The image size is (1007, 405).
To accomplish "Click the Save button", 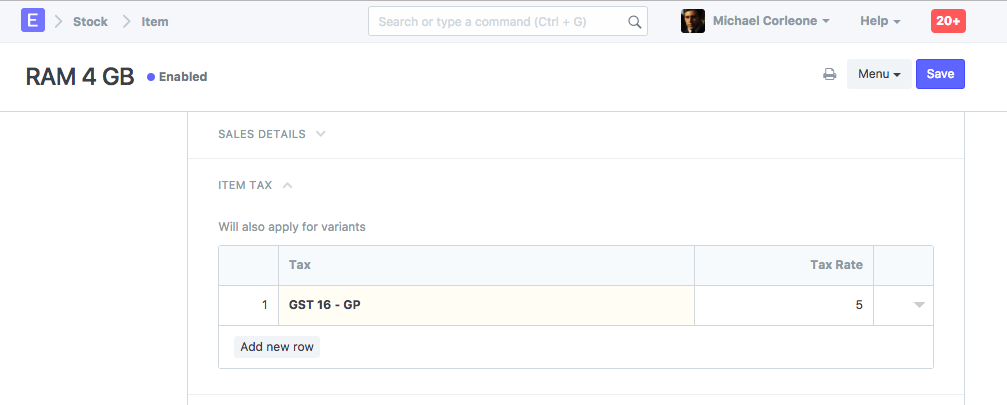I will tap(940, 74).
